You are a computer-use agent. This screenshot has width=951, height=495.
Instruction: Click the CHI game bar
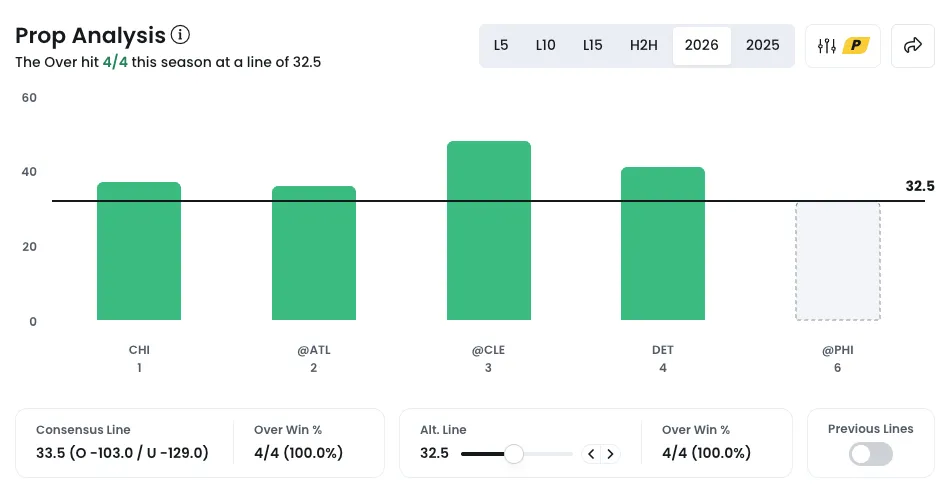[139, 251]
